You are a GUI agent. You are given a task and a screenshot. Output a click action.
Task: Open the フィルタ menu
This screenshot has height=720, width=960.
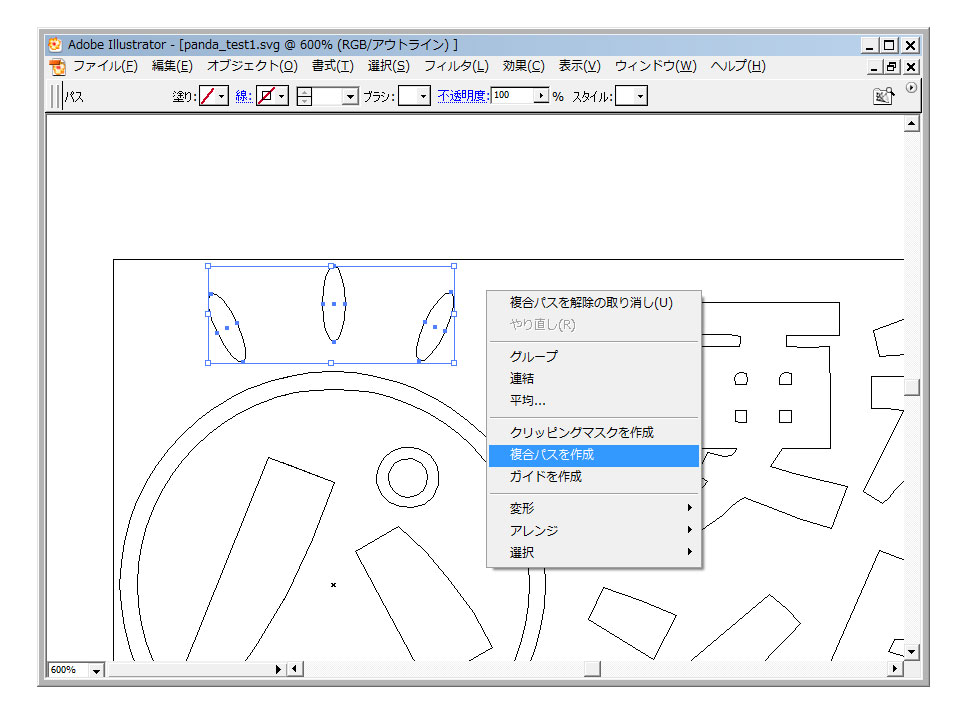tap(456, 66)
